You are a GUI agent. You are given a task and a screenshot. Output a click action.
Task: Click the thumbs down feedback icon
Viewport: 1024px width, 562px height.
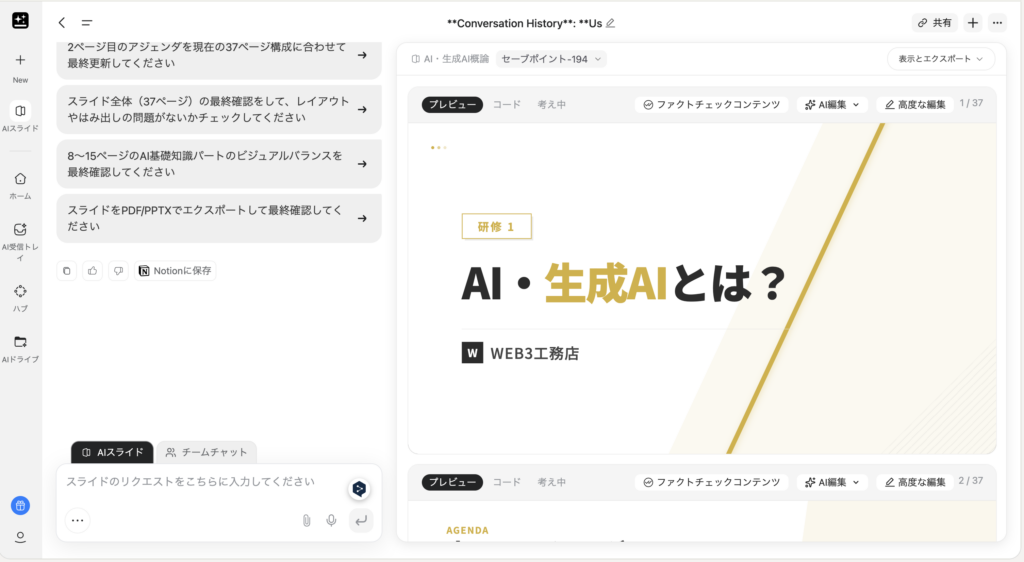[x=118, y=271]
